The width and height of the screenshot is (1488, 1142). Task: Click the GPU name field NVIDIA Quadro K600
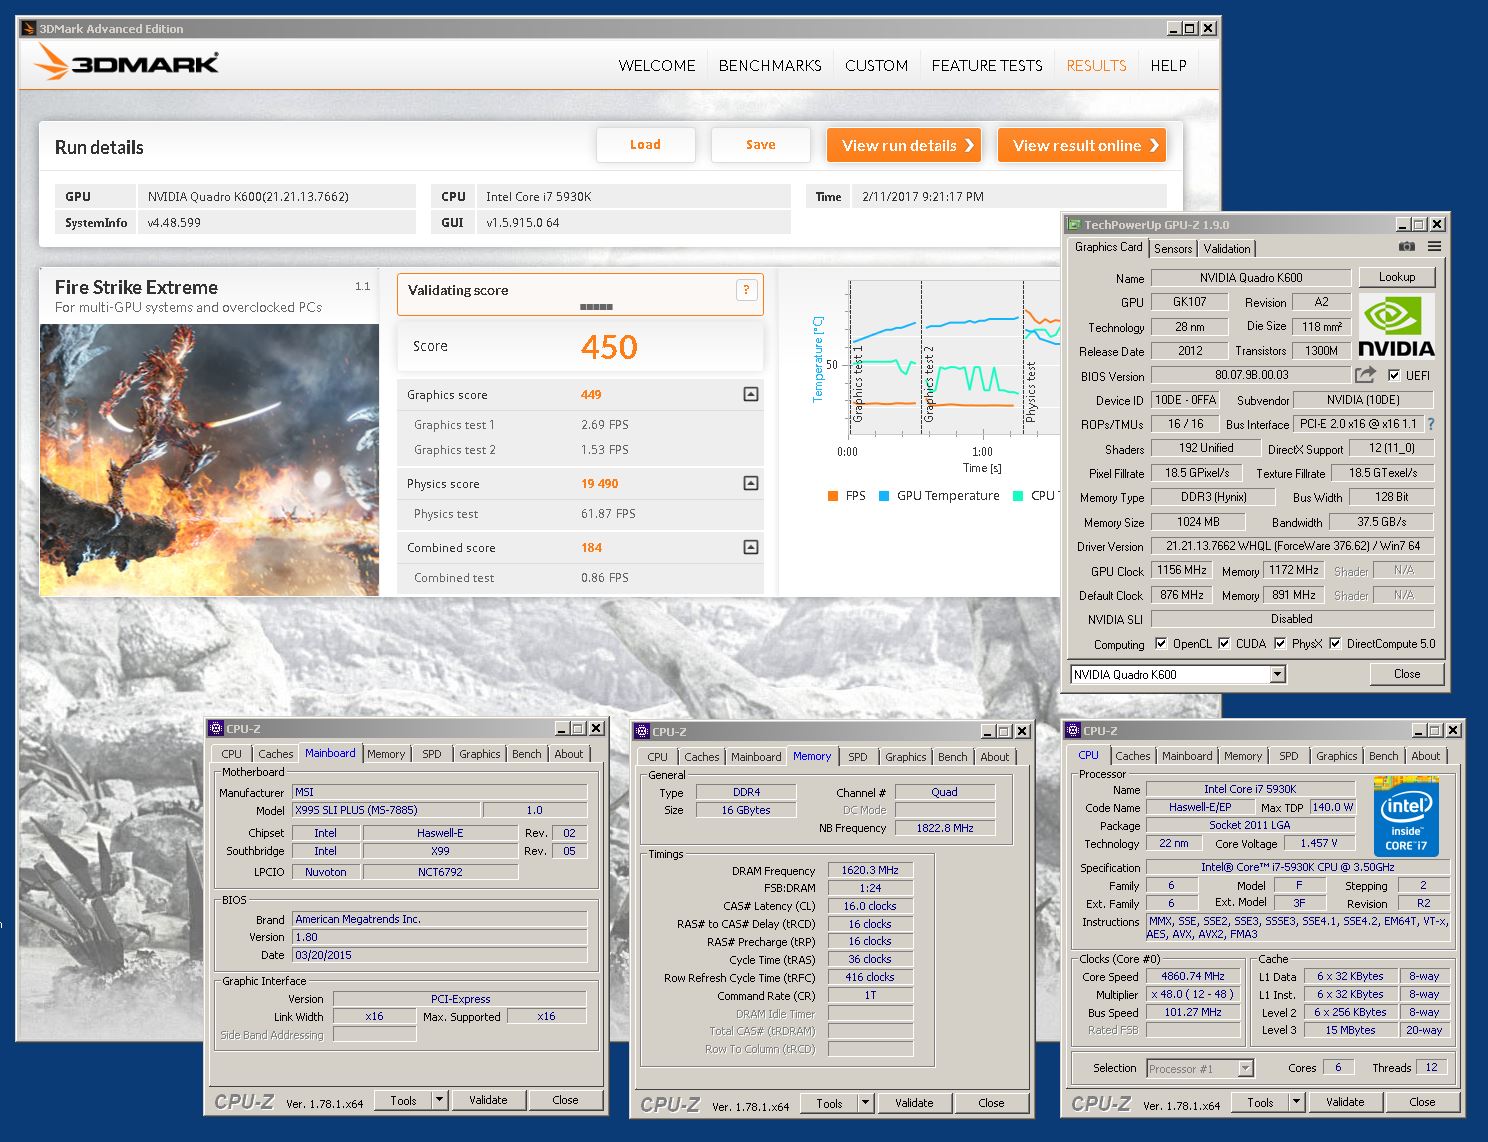click(x=1251, y=278)
